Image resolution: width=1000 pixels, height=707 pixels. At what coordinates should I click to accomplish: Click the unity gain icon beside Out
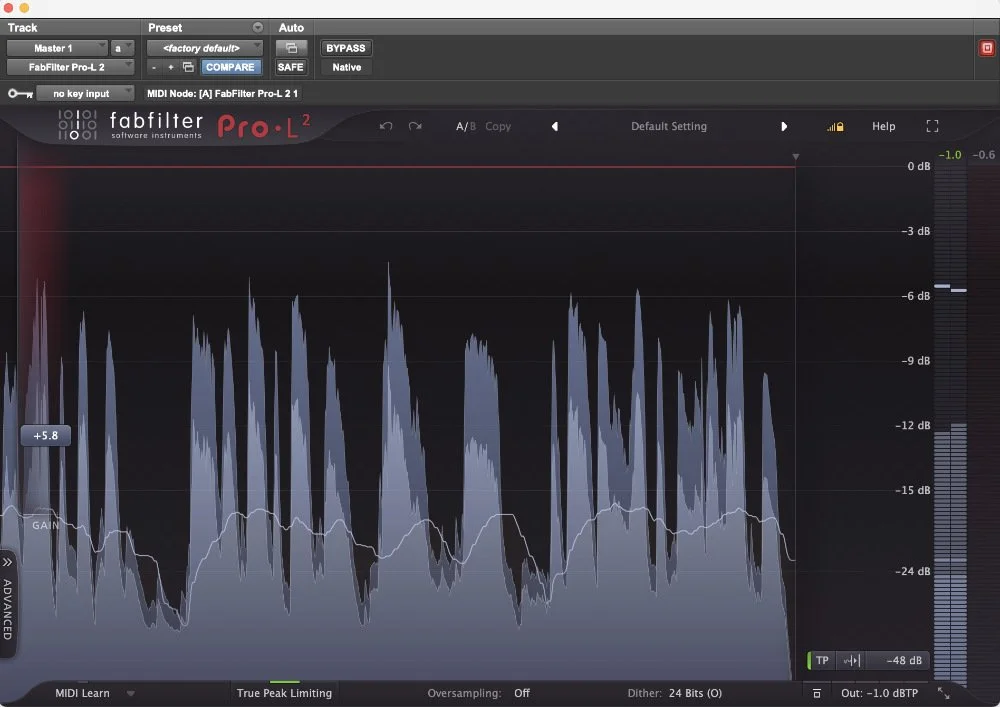[816, 693]
